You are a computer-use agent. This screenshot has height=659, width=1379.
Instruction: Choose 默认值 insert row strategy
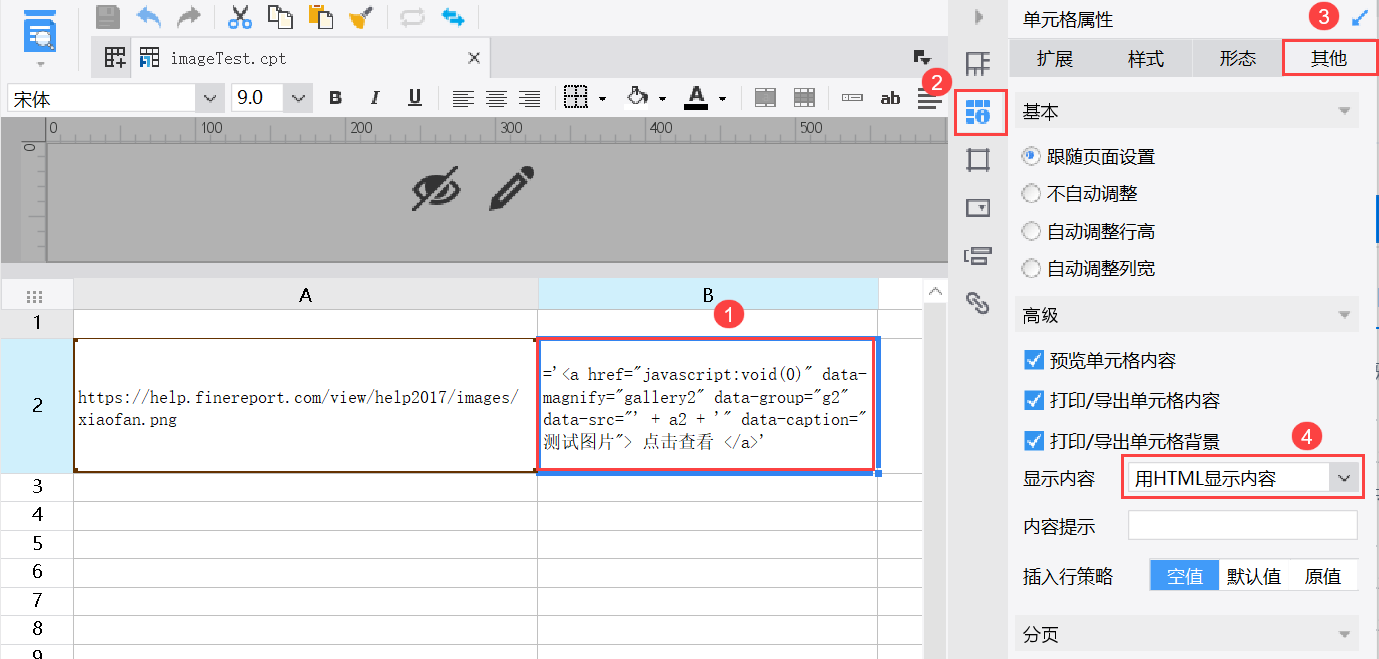pos(1254,576)
